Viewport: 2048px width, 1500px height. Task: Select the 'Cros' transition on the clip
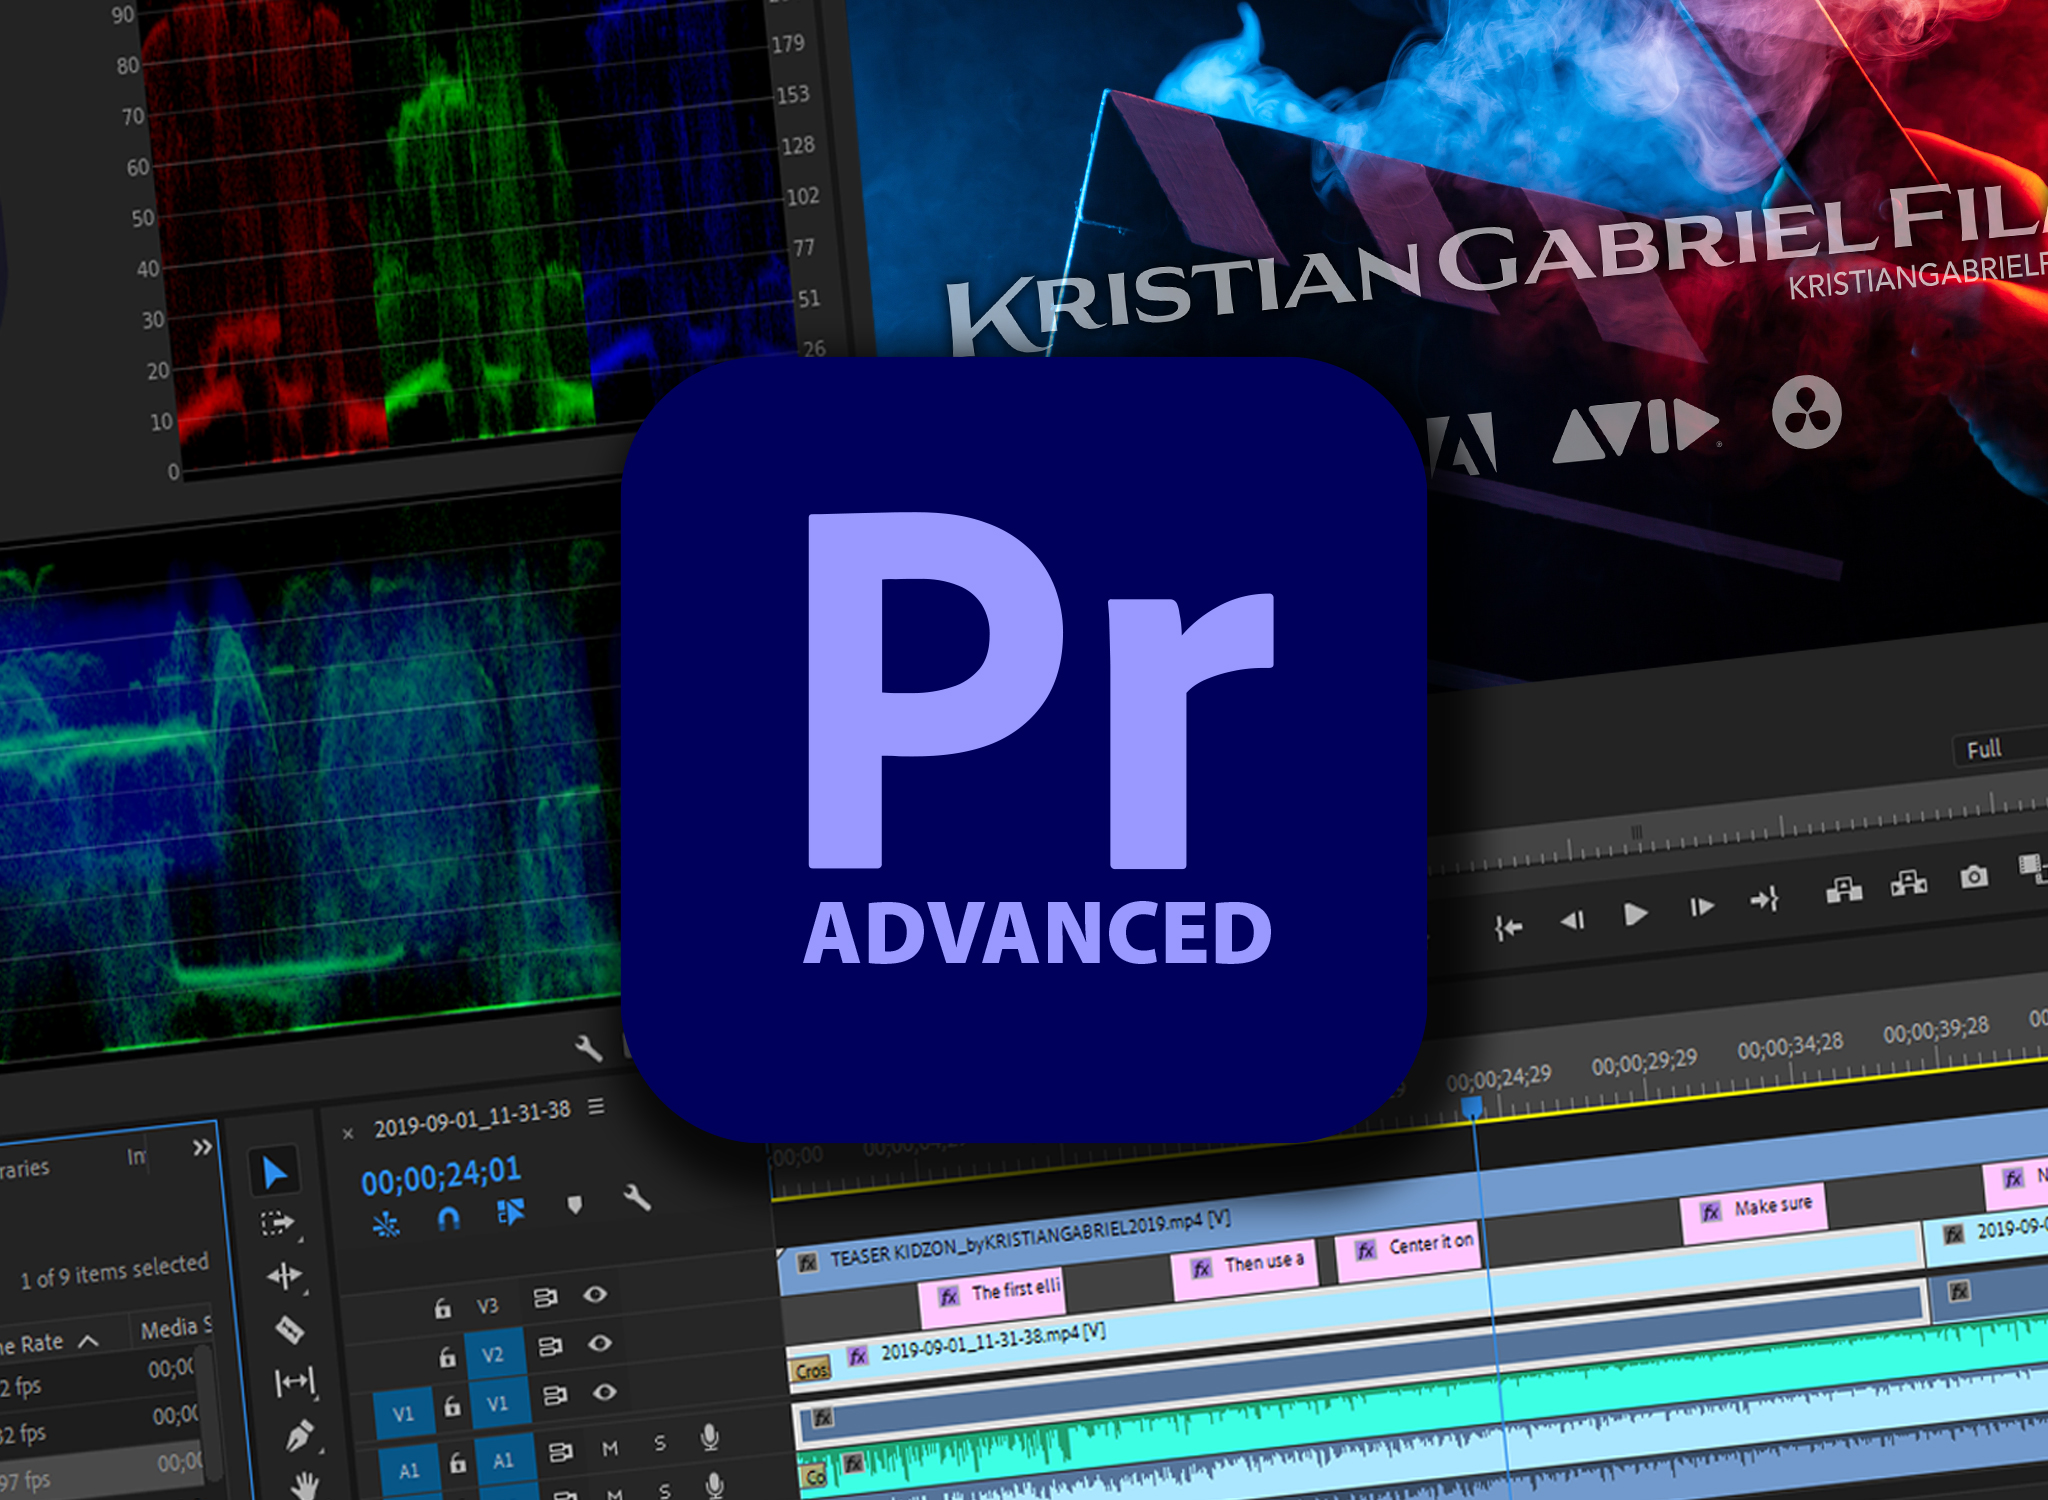point(812,1370)
